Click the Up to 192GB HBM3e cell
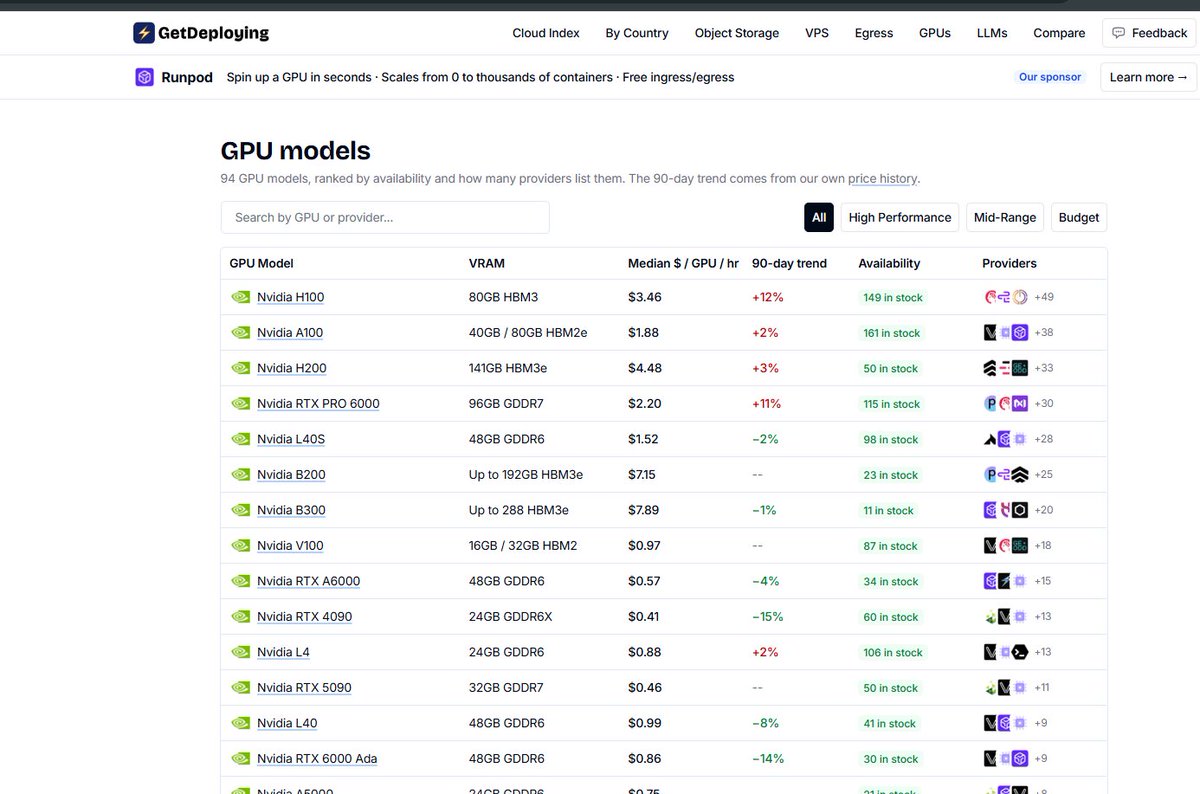The height and width of the screenshot is (794, 1200). point(526,475)
